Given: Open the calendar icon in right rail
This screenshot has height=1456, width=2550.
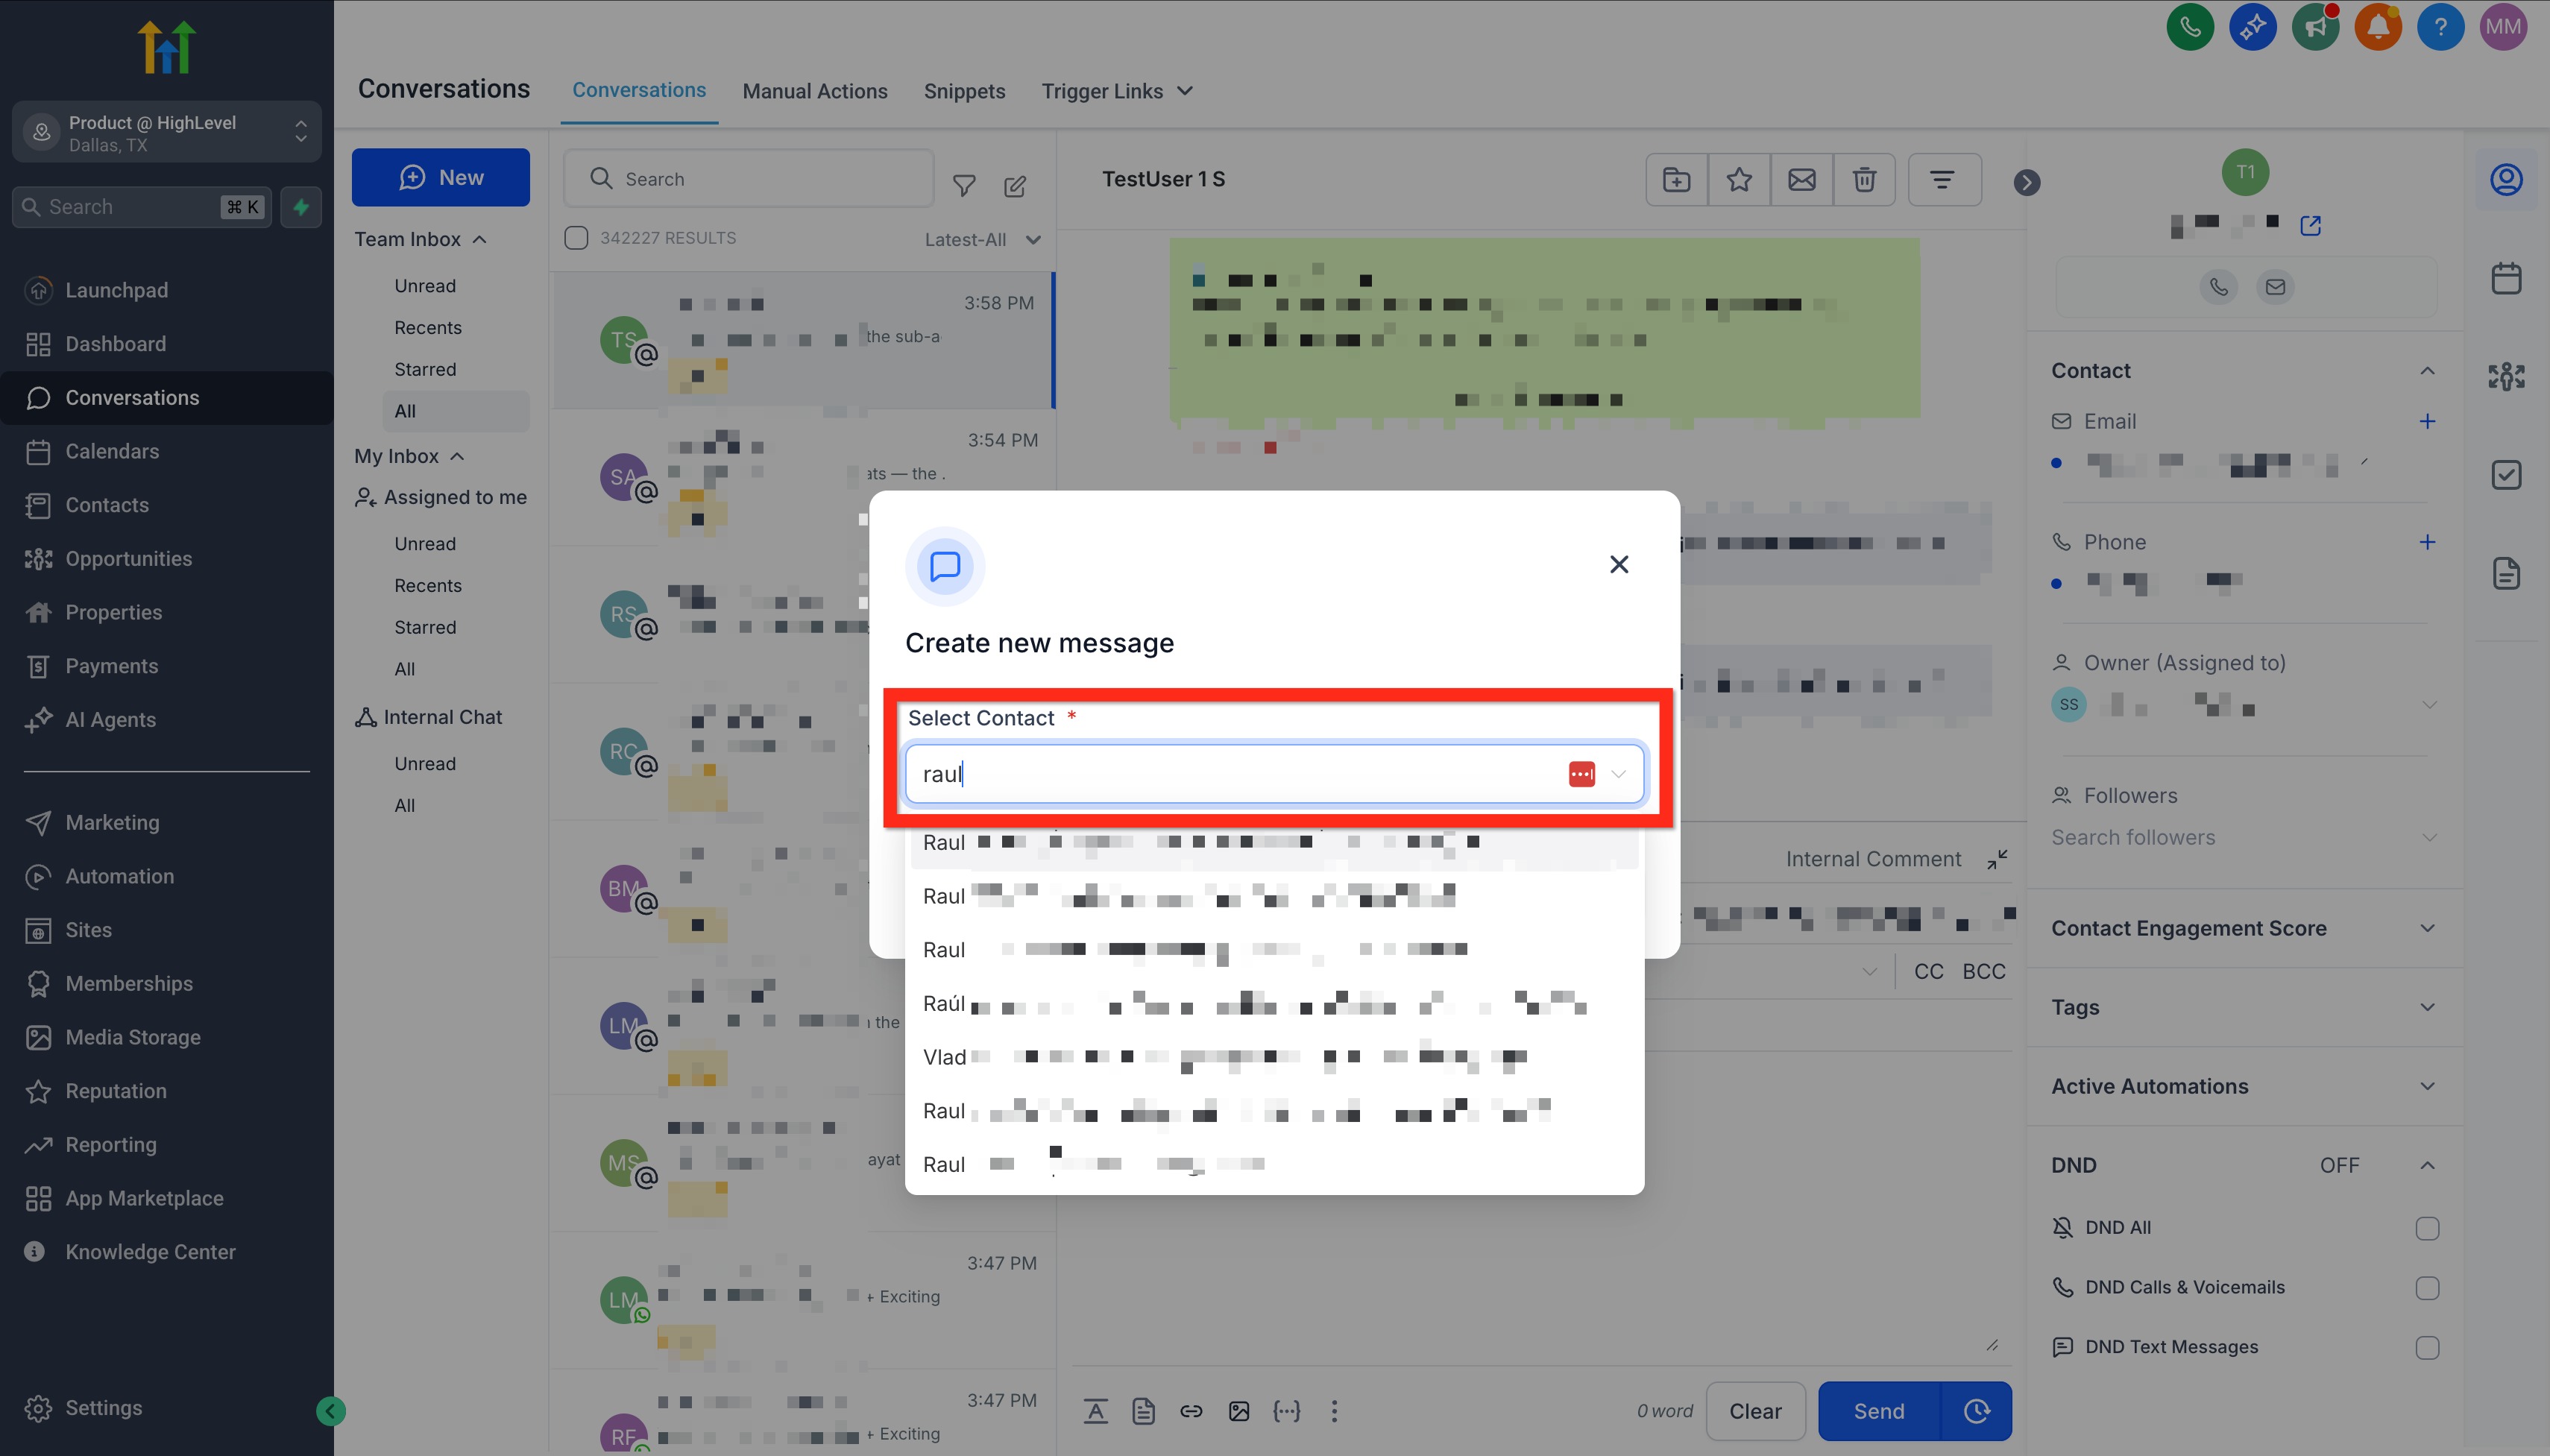Looking at the screenshot, I should click(x=2506, y=278).
